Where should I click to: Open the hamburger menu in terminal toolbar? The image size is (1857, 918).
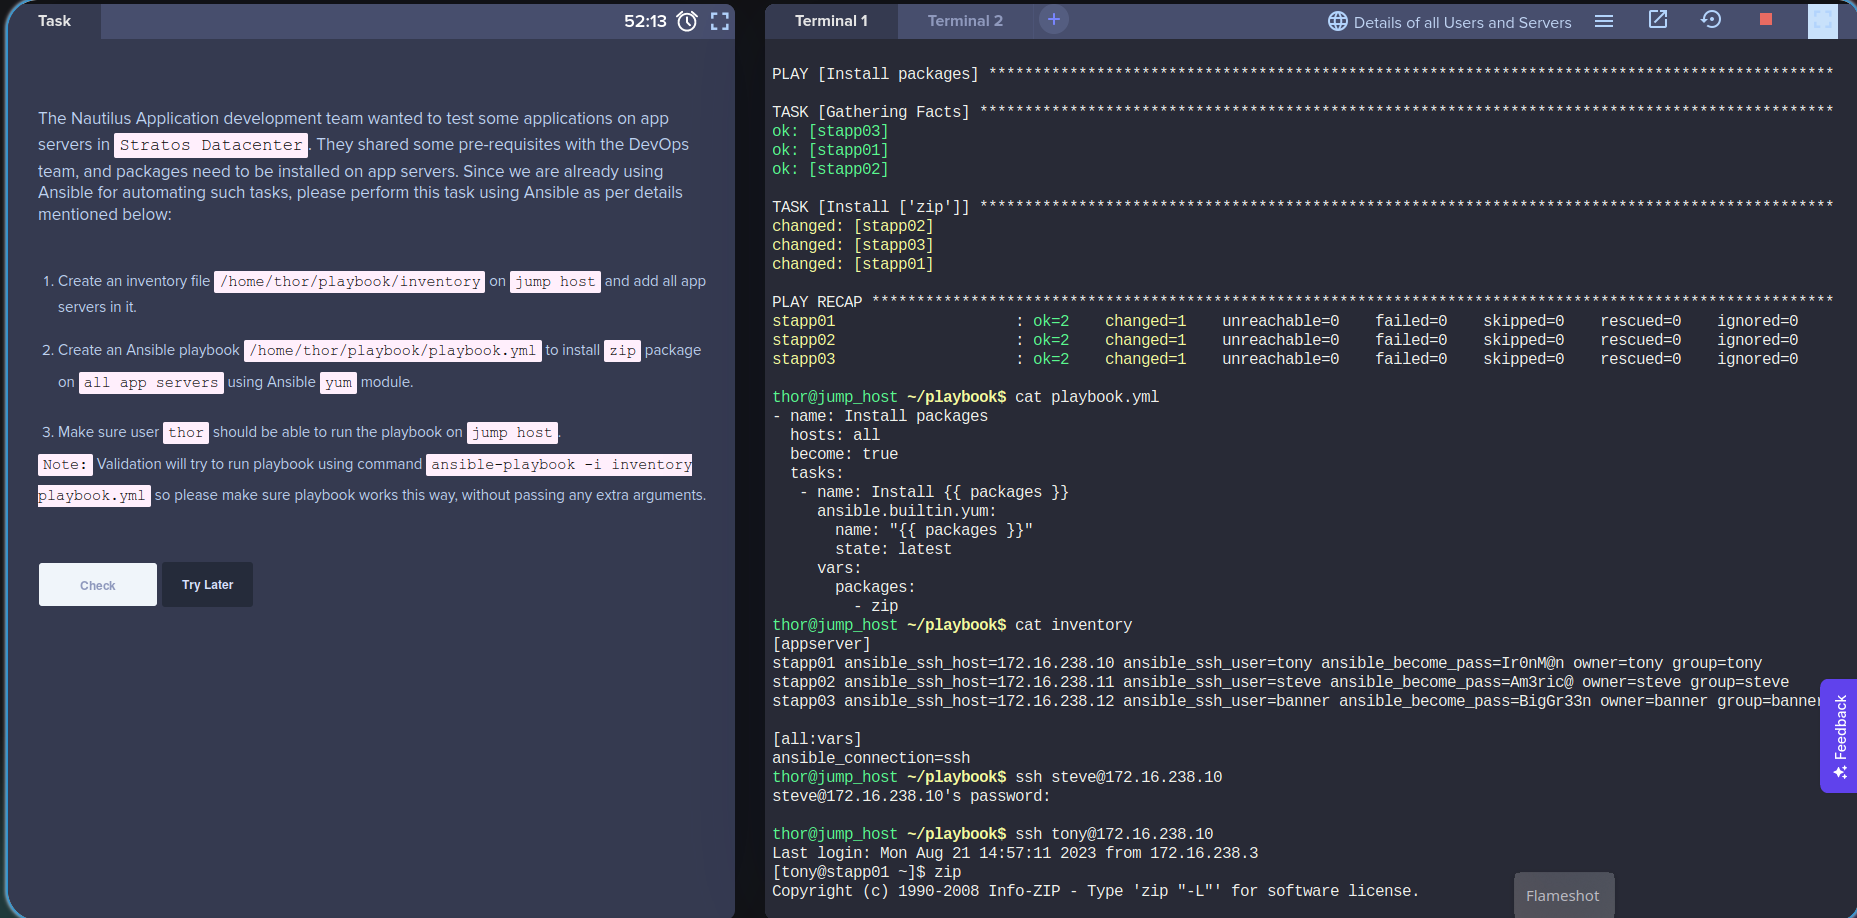click(x=1604, y=21)
